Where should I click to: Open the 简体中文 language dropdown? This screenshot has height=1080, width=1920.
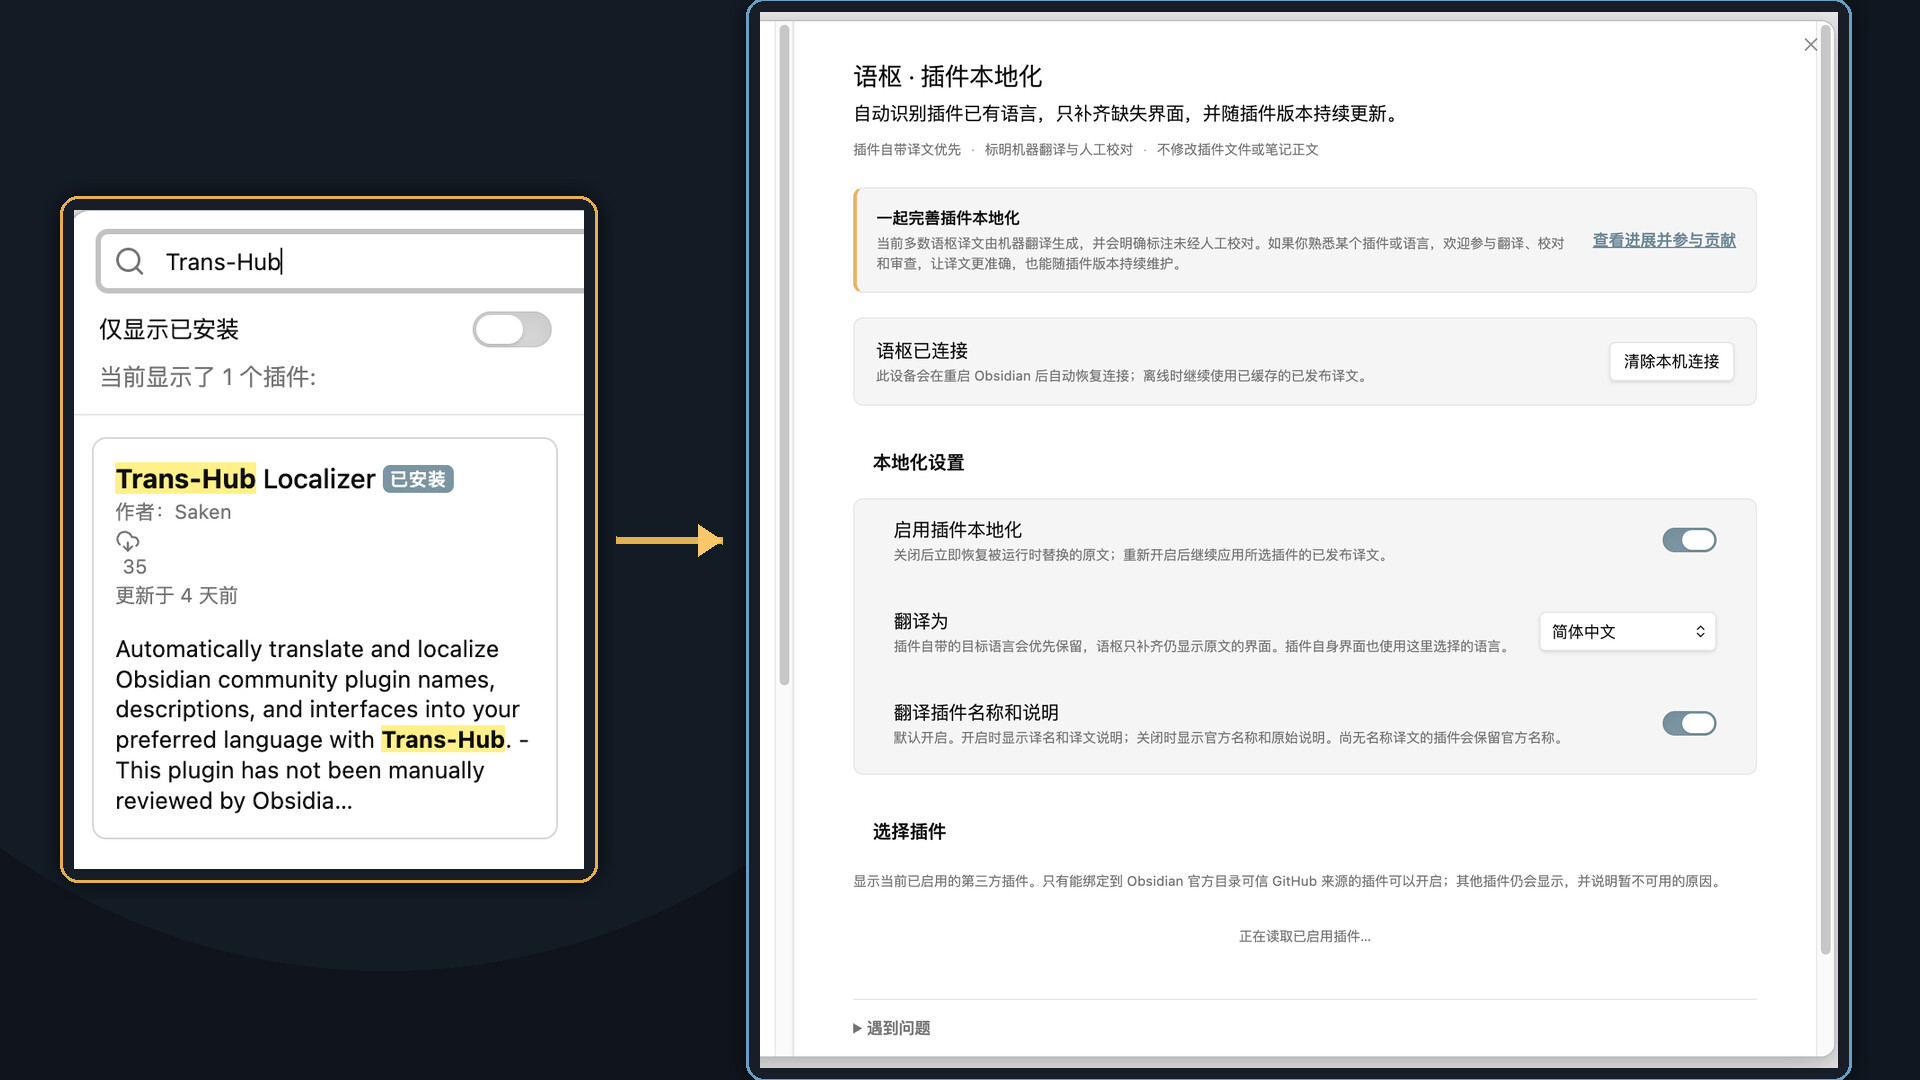click(1627, 632)
